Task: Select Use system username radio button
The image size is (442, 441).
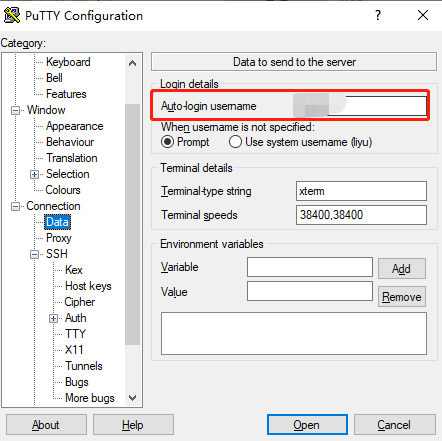Action: click(235, 142)
